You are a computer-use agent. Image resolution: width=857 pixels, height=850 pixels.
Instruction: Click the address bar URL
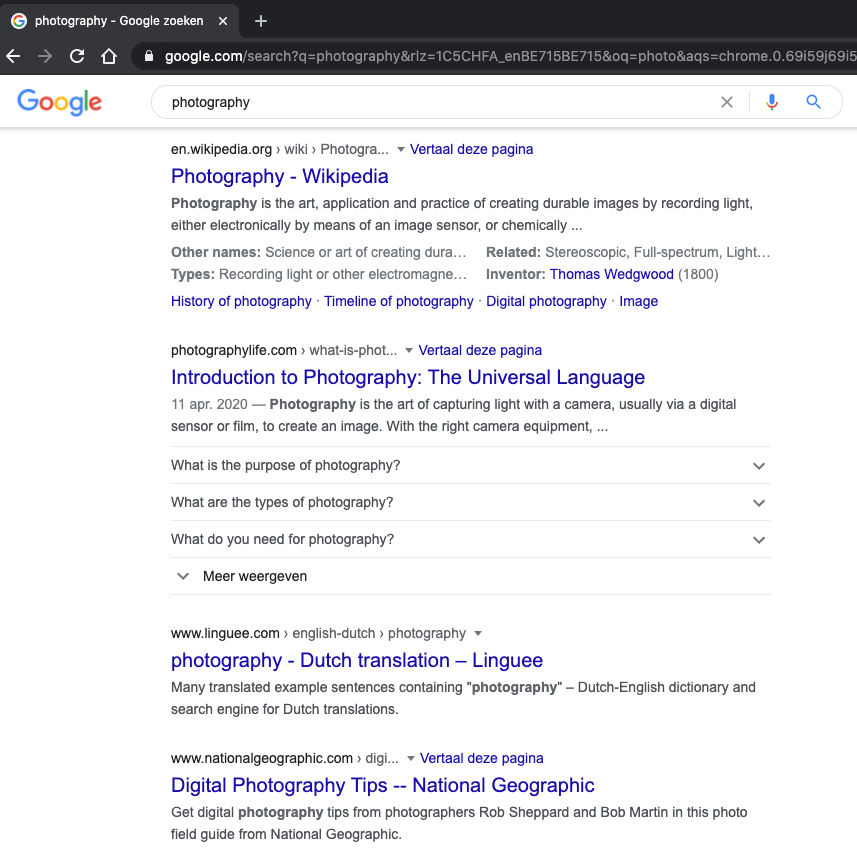click(x=509, y=56)
